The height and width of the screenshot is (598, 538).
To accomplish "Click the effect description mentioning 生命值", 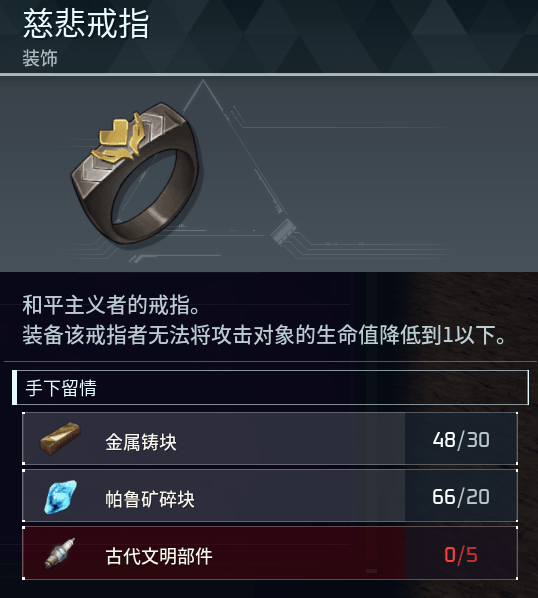I will point(264,335).
